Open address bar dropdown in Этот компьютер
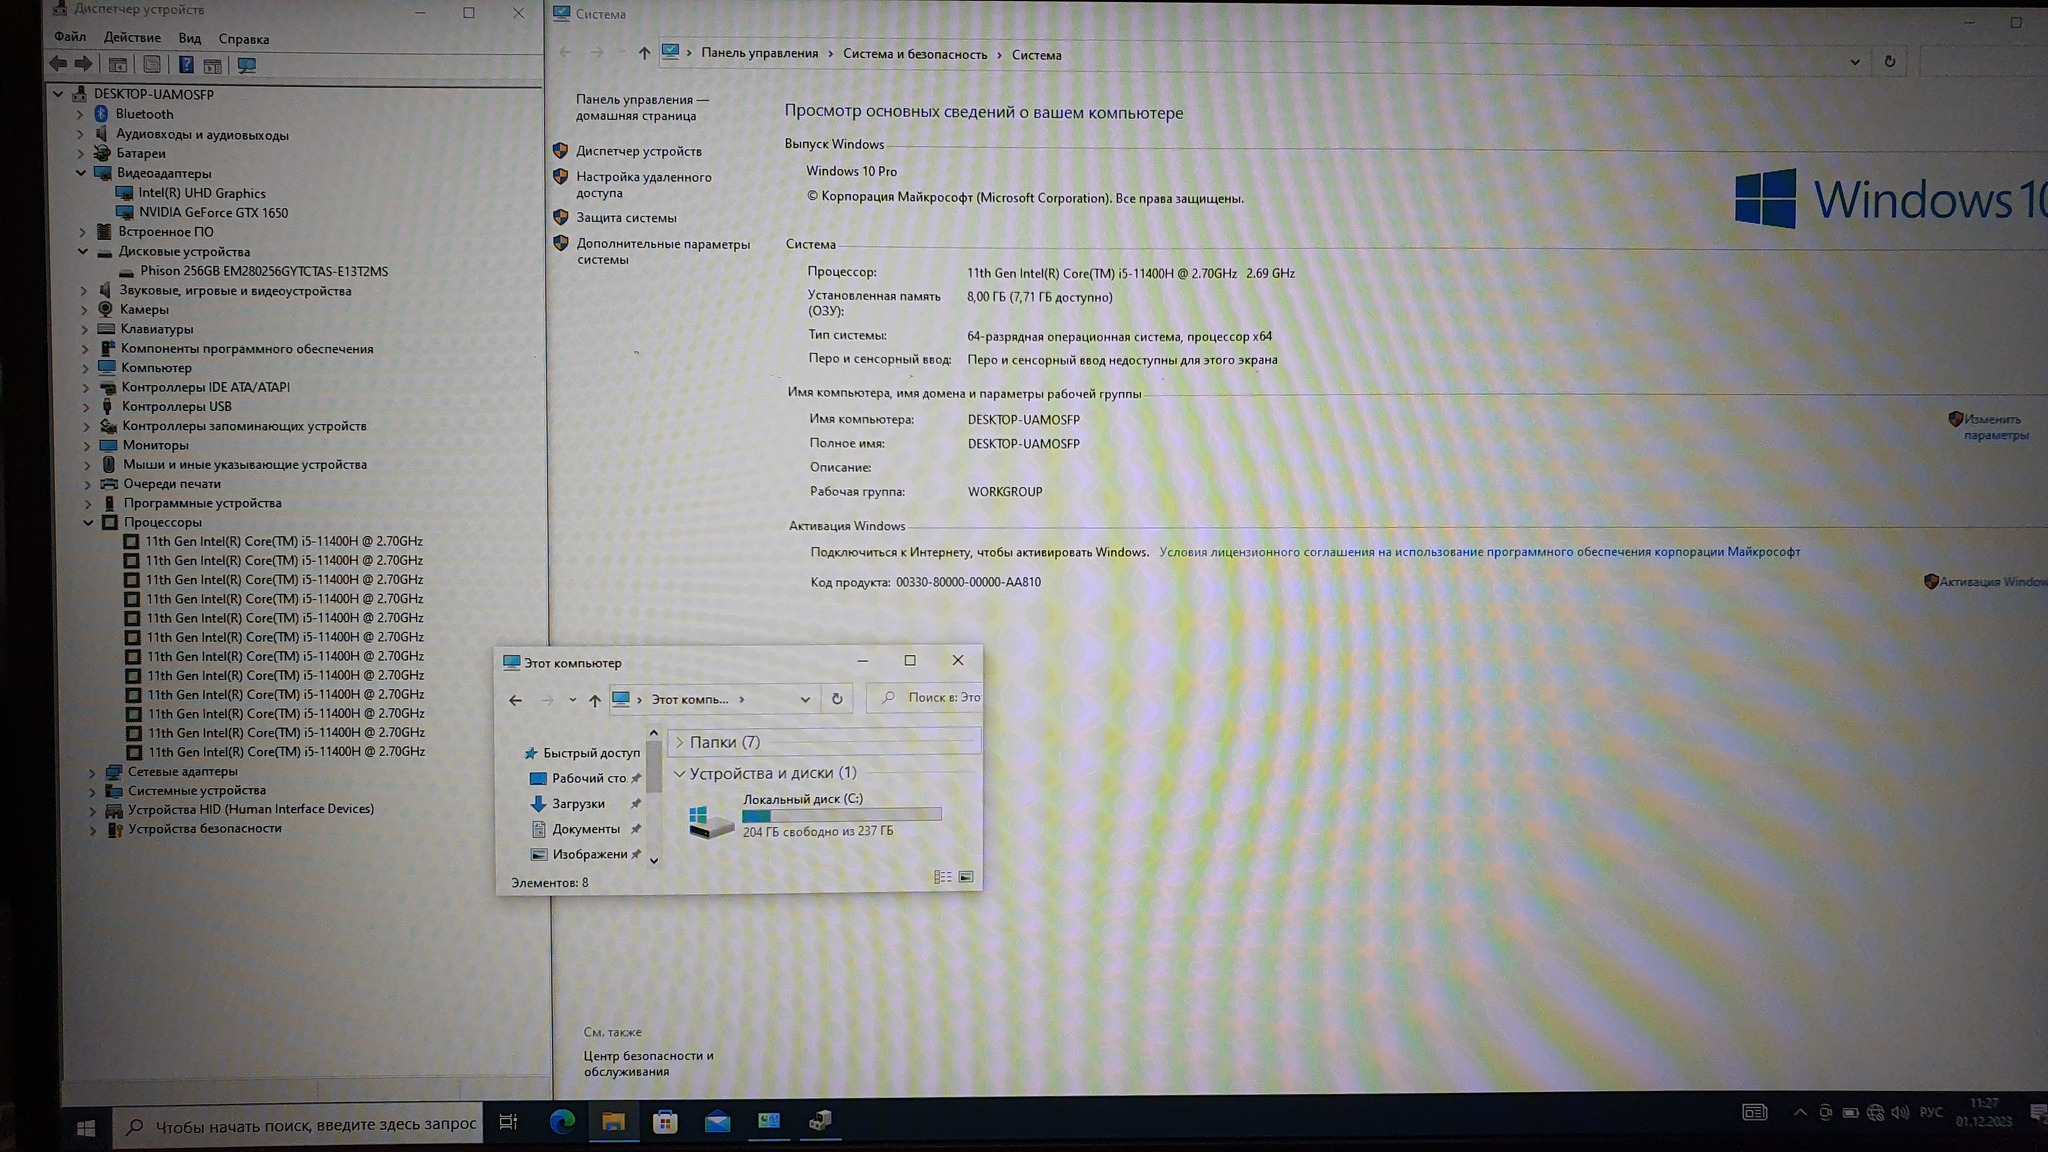 805,699
